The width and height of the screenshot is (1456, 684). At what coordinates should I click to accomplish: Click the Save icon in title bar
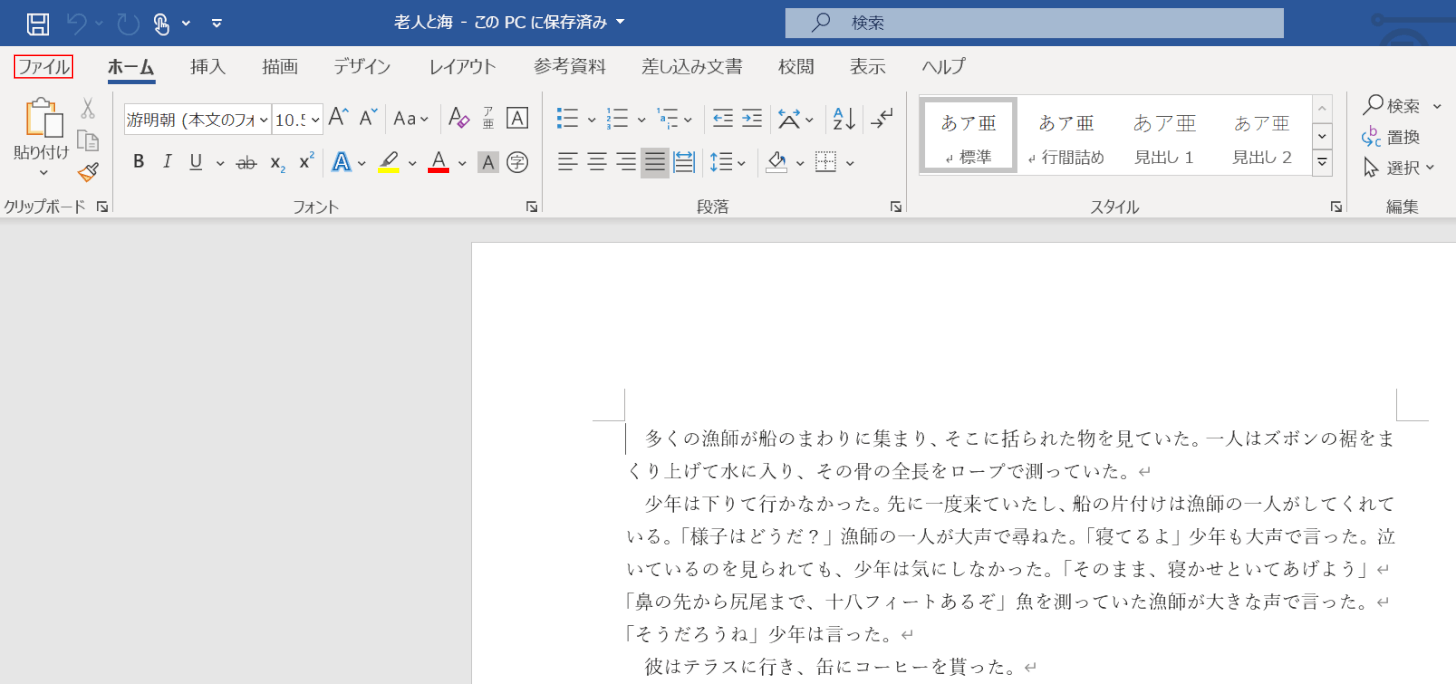pos(37,22)
